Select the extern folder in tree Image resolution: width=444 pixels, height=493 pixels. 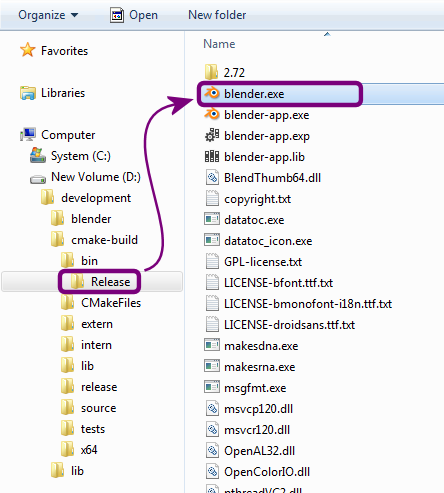click(x=87, y=324)
